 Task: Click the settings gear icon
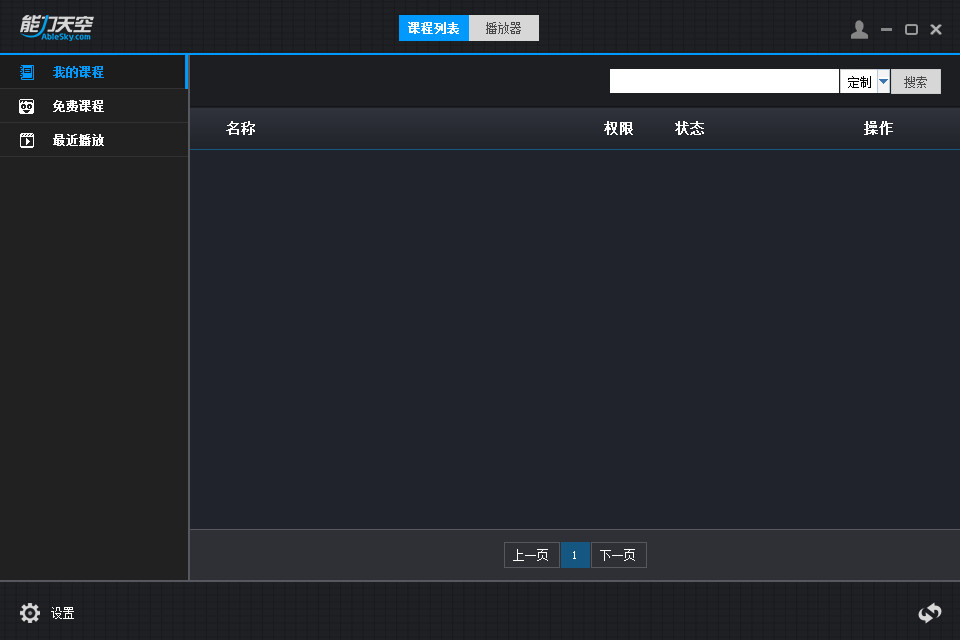(x=30, y=613)
